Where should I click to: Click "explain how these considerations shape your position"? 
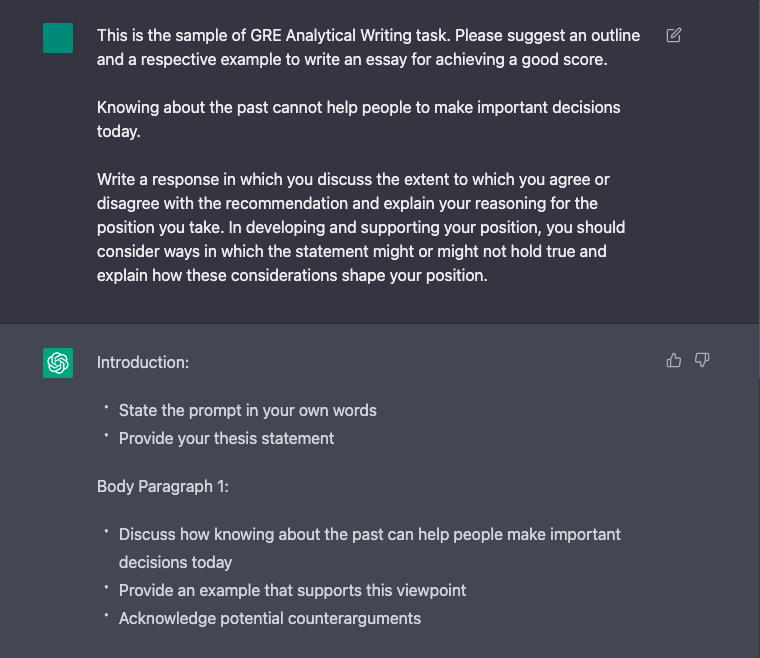[292, 275]
